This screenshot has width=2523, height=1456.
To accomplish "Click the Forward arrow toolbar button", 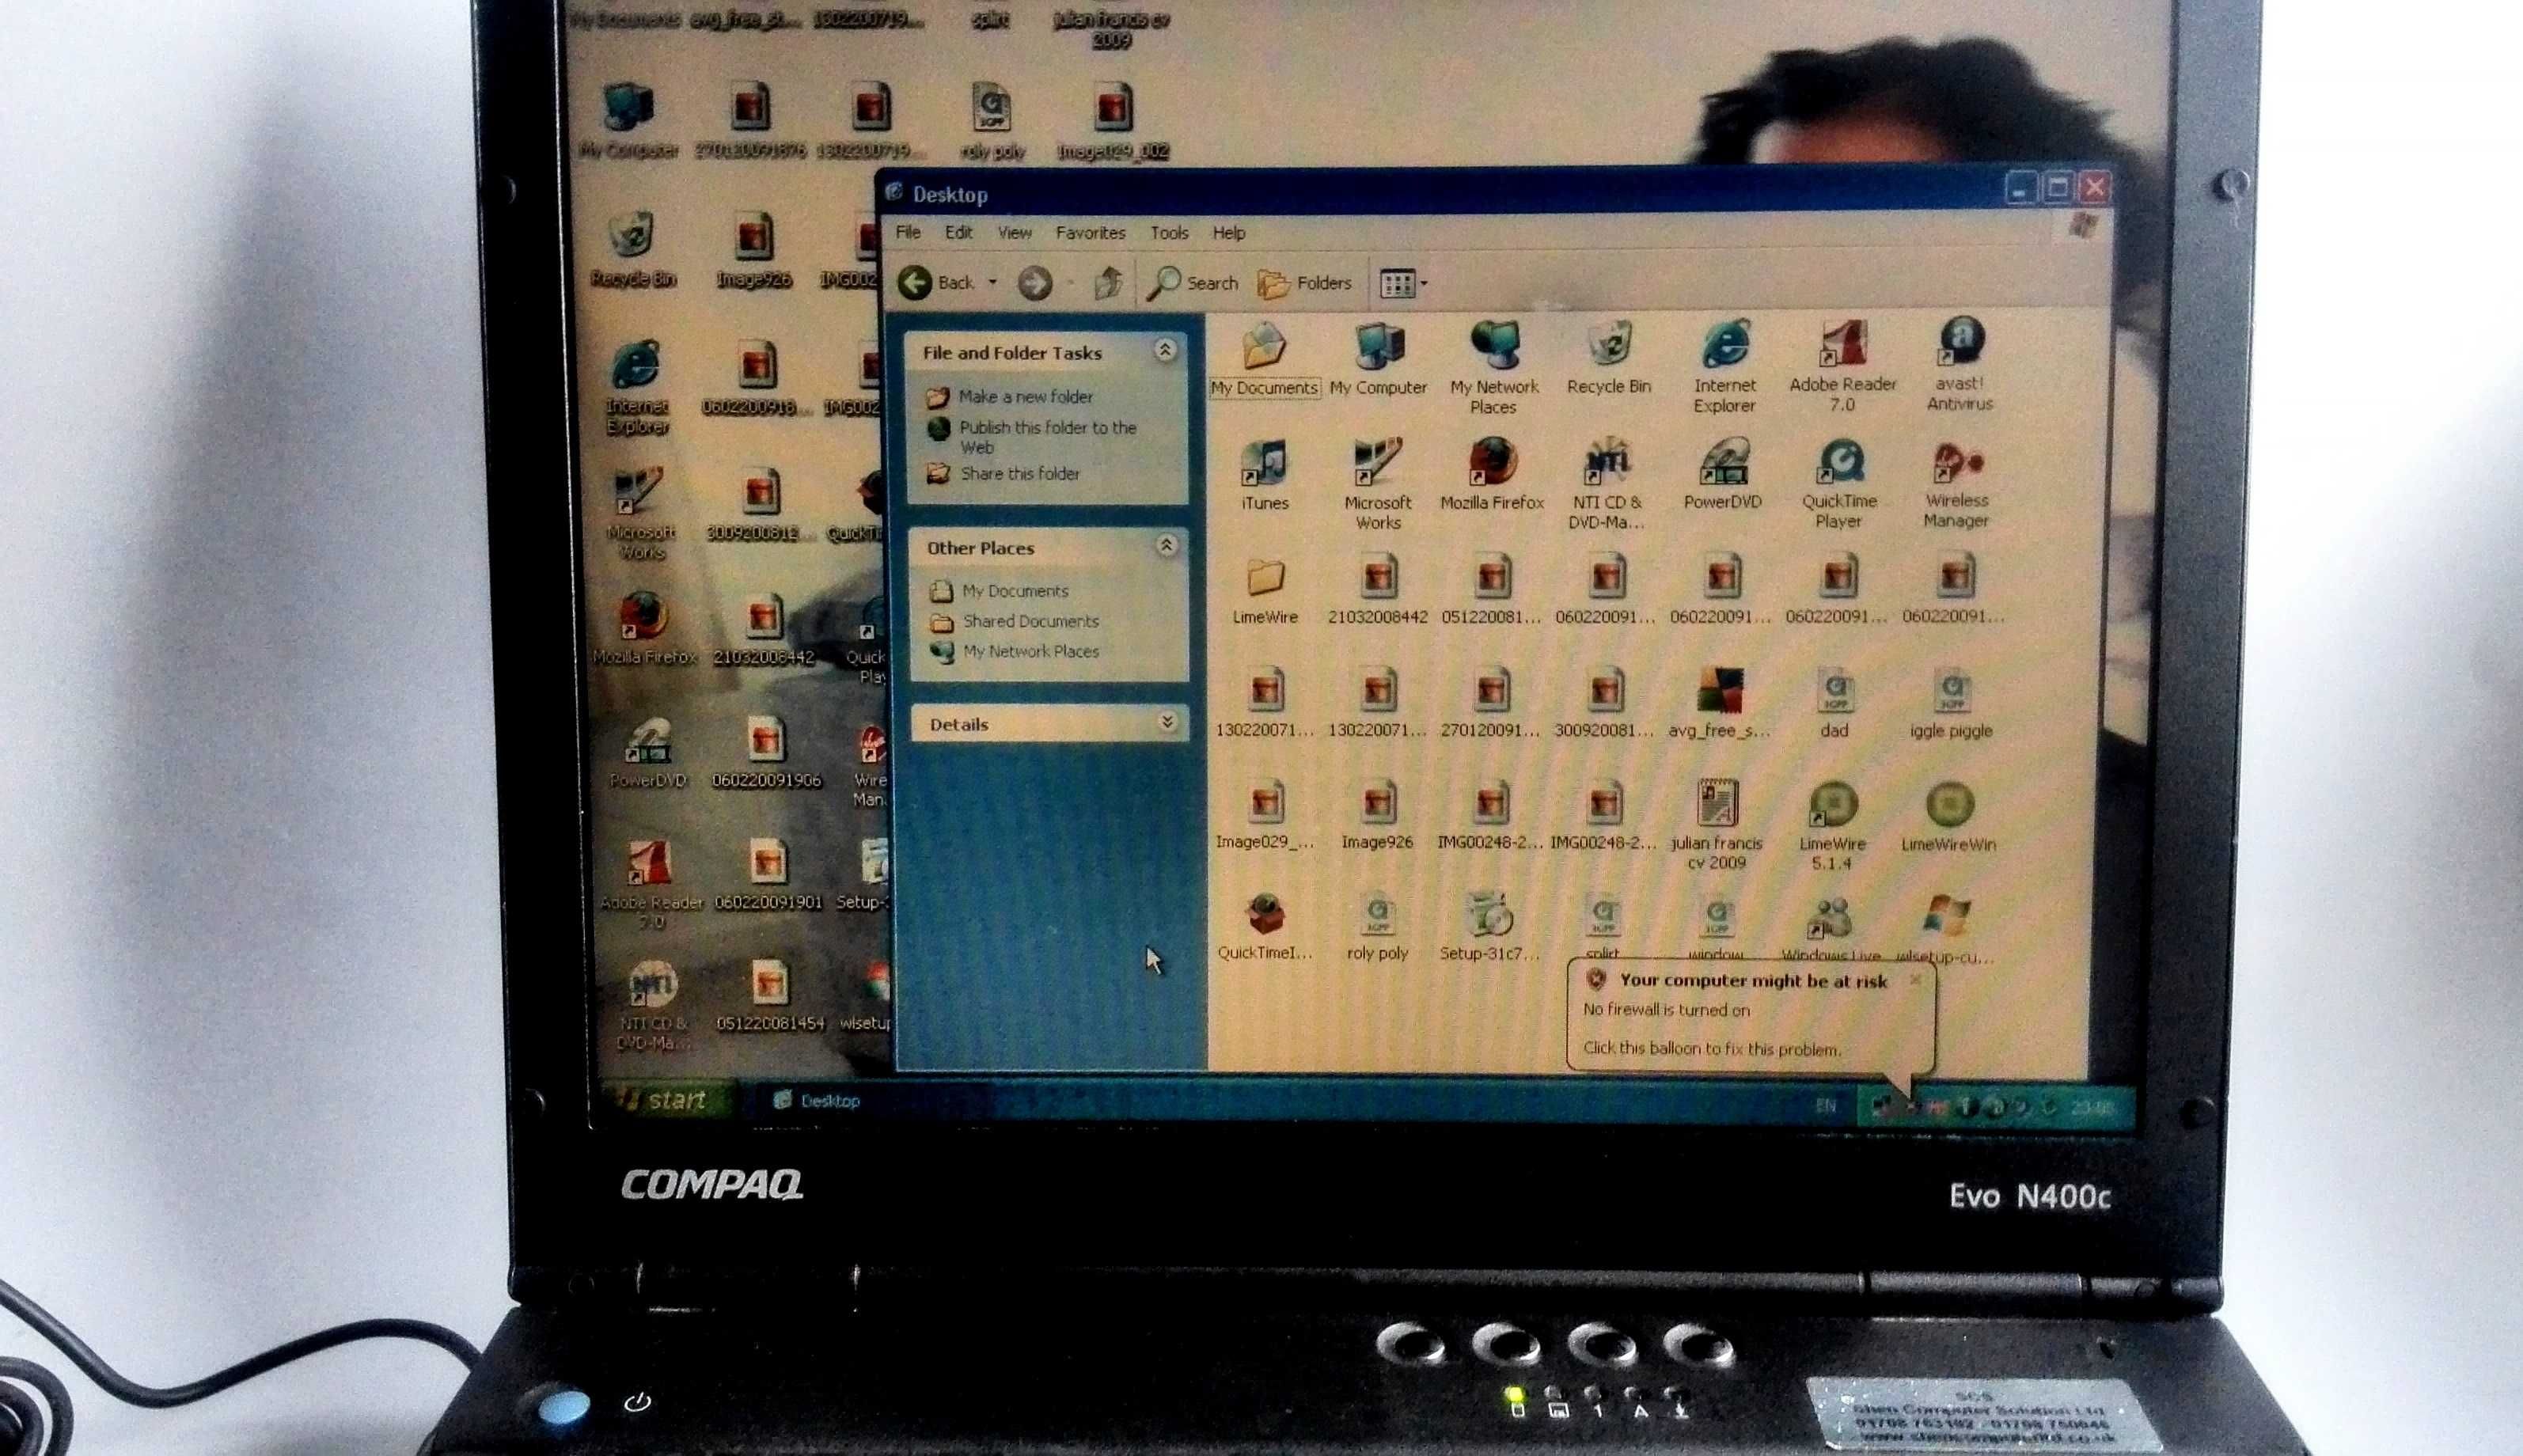I will pos(1034,283).
